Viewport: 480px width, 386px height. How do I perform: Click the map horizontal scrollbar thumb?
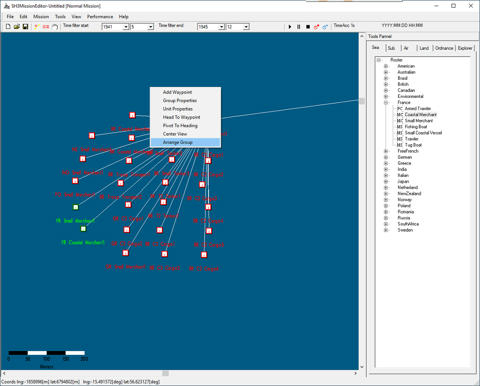tap(166, 373)
